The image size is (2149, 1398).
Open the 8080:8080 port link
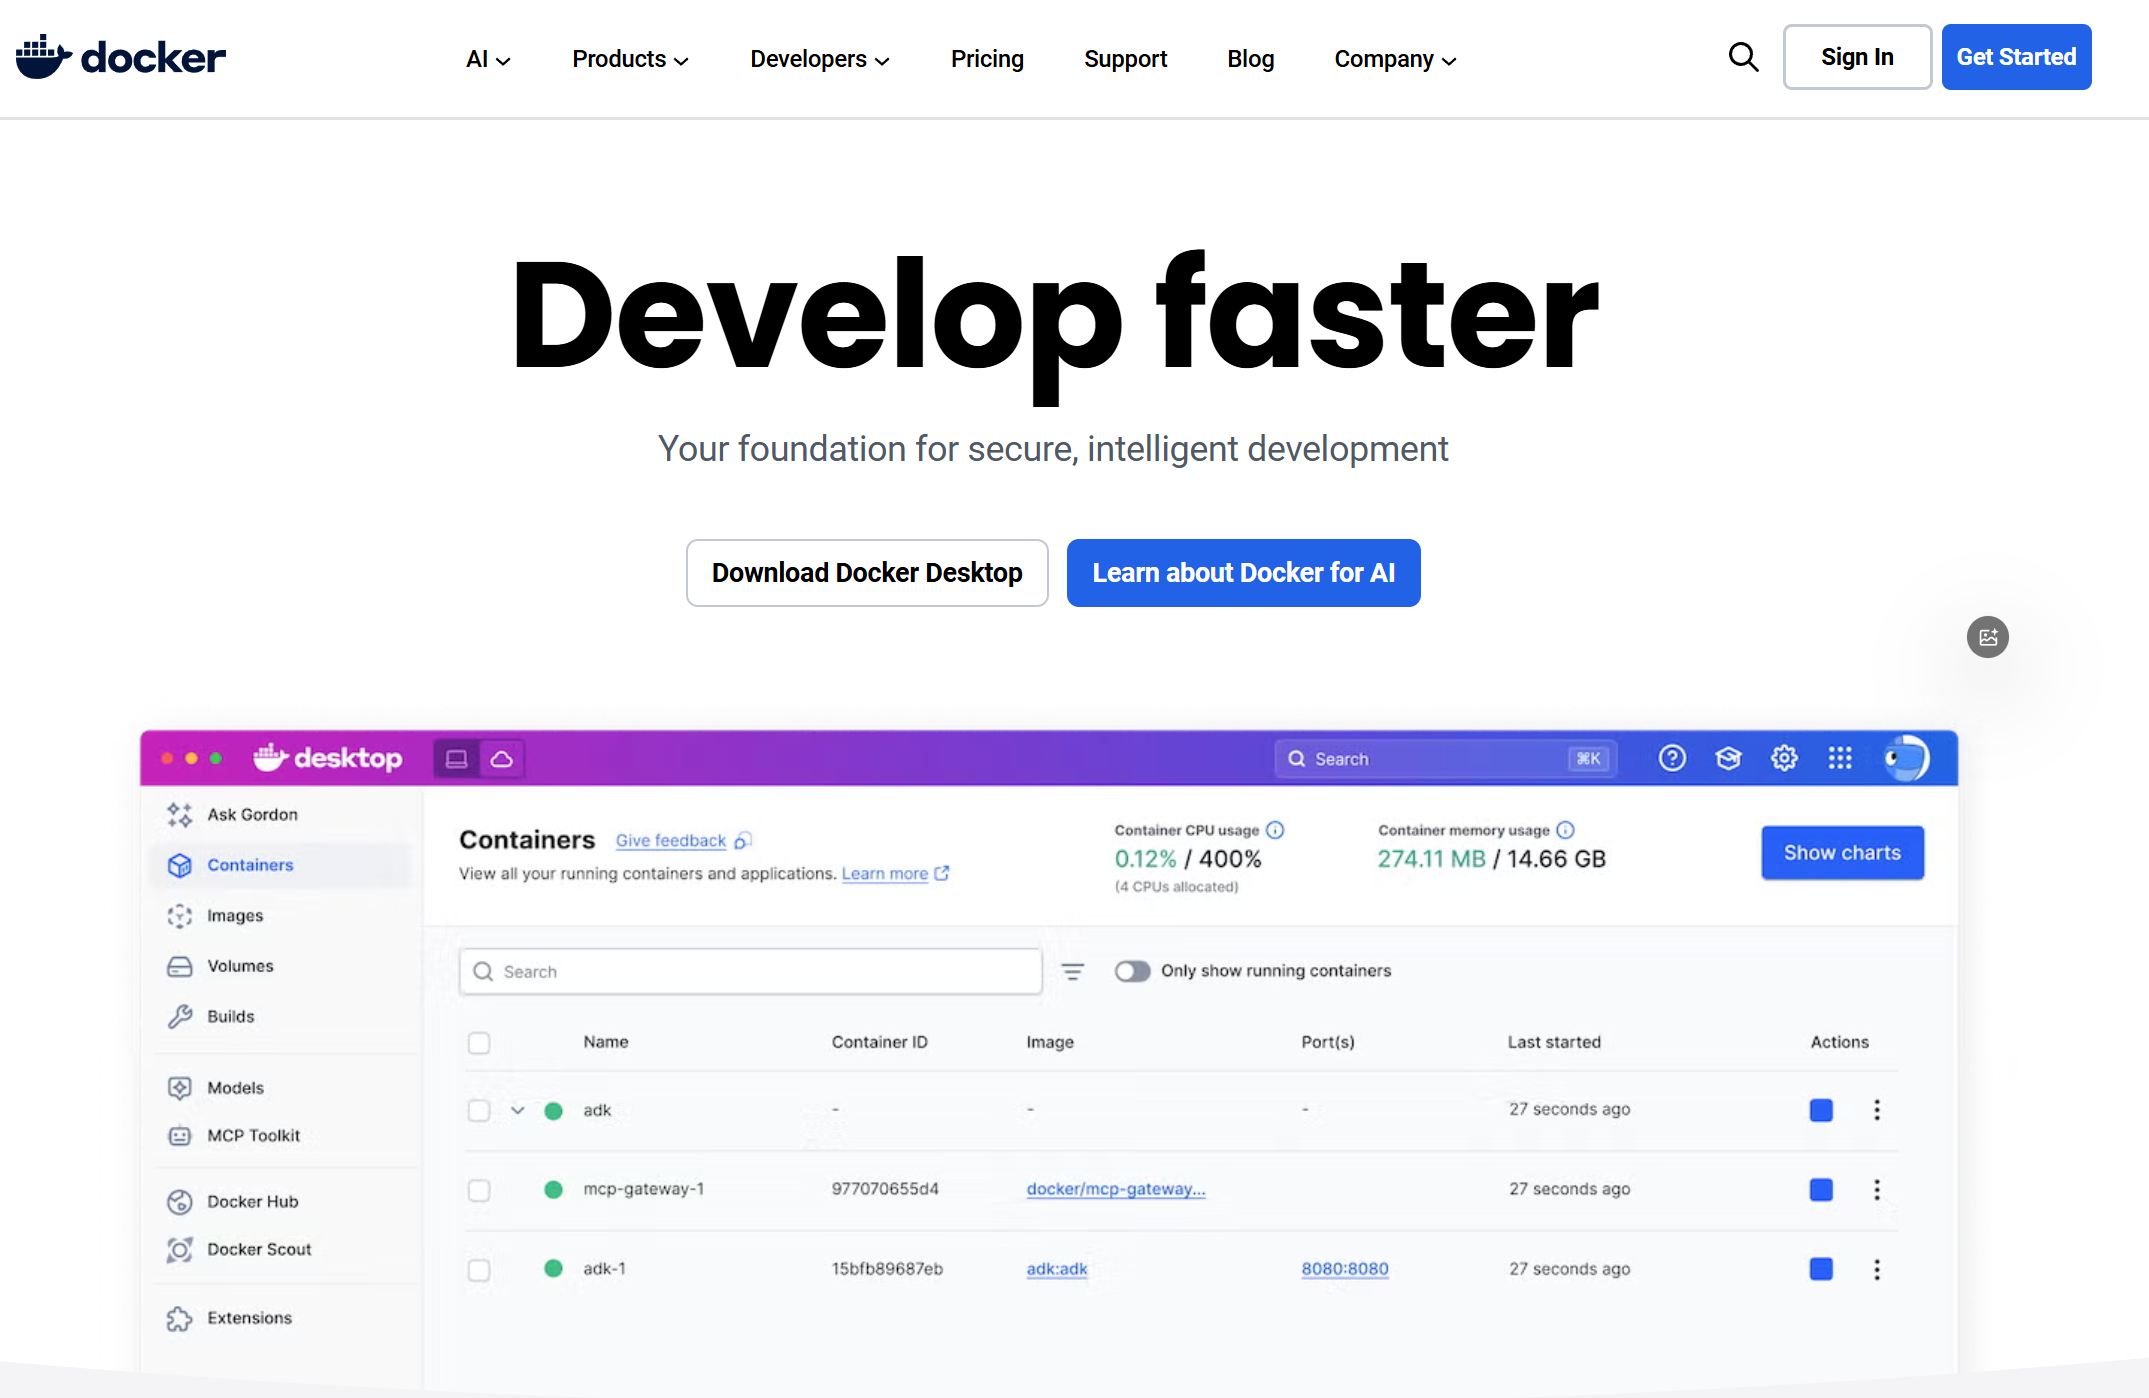tap(1345, 1269)
